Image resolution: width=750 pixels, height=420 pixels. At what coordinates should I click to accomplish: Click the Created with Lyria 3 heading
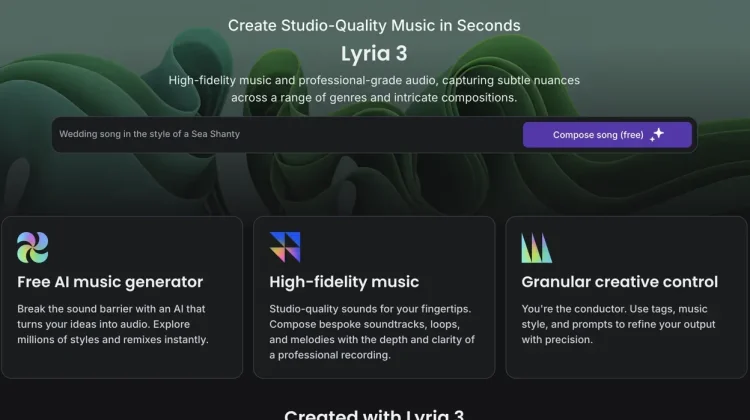pos(374,414)
